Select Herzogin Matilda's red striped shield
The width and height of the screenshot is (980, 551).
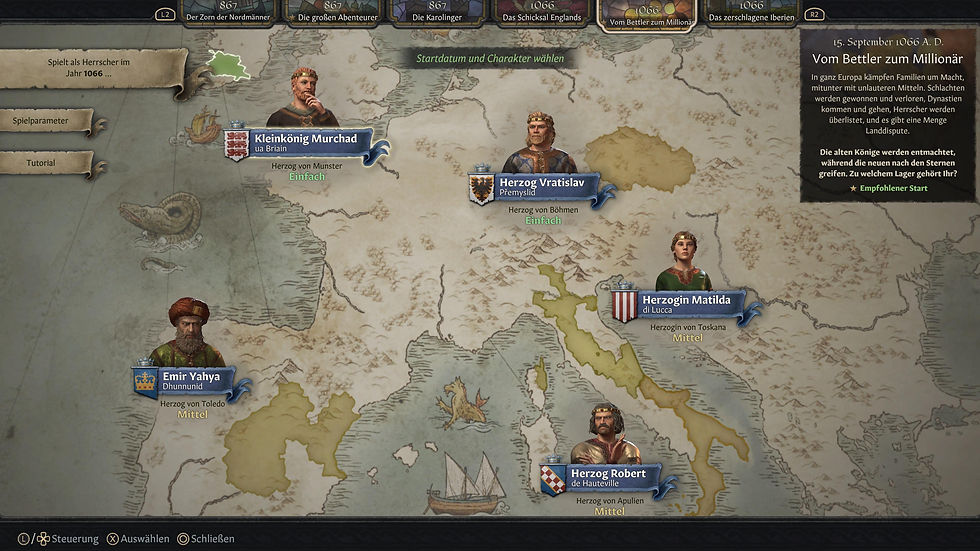click(624, 304)
